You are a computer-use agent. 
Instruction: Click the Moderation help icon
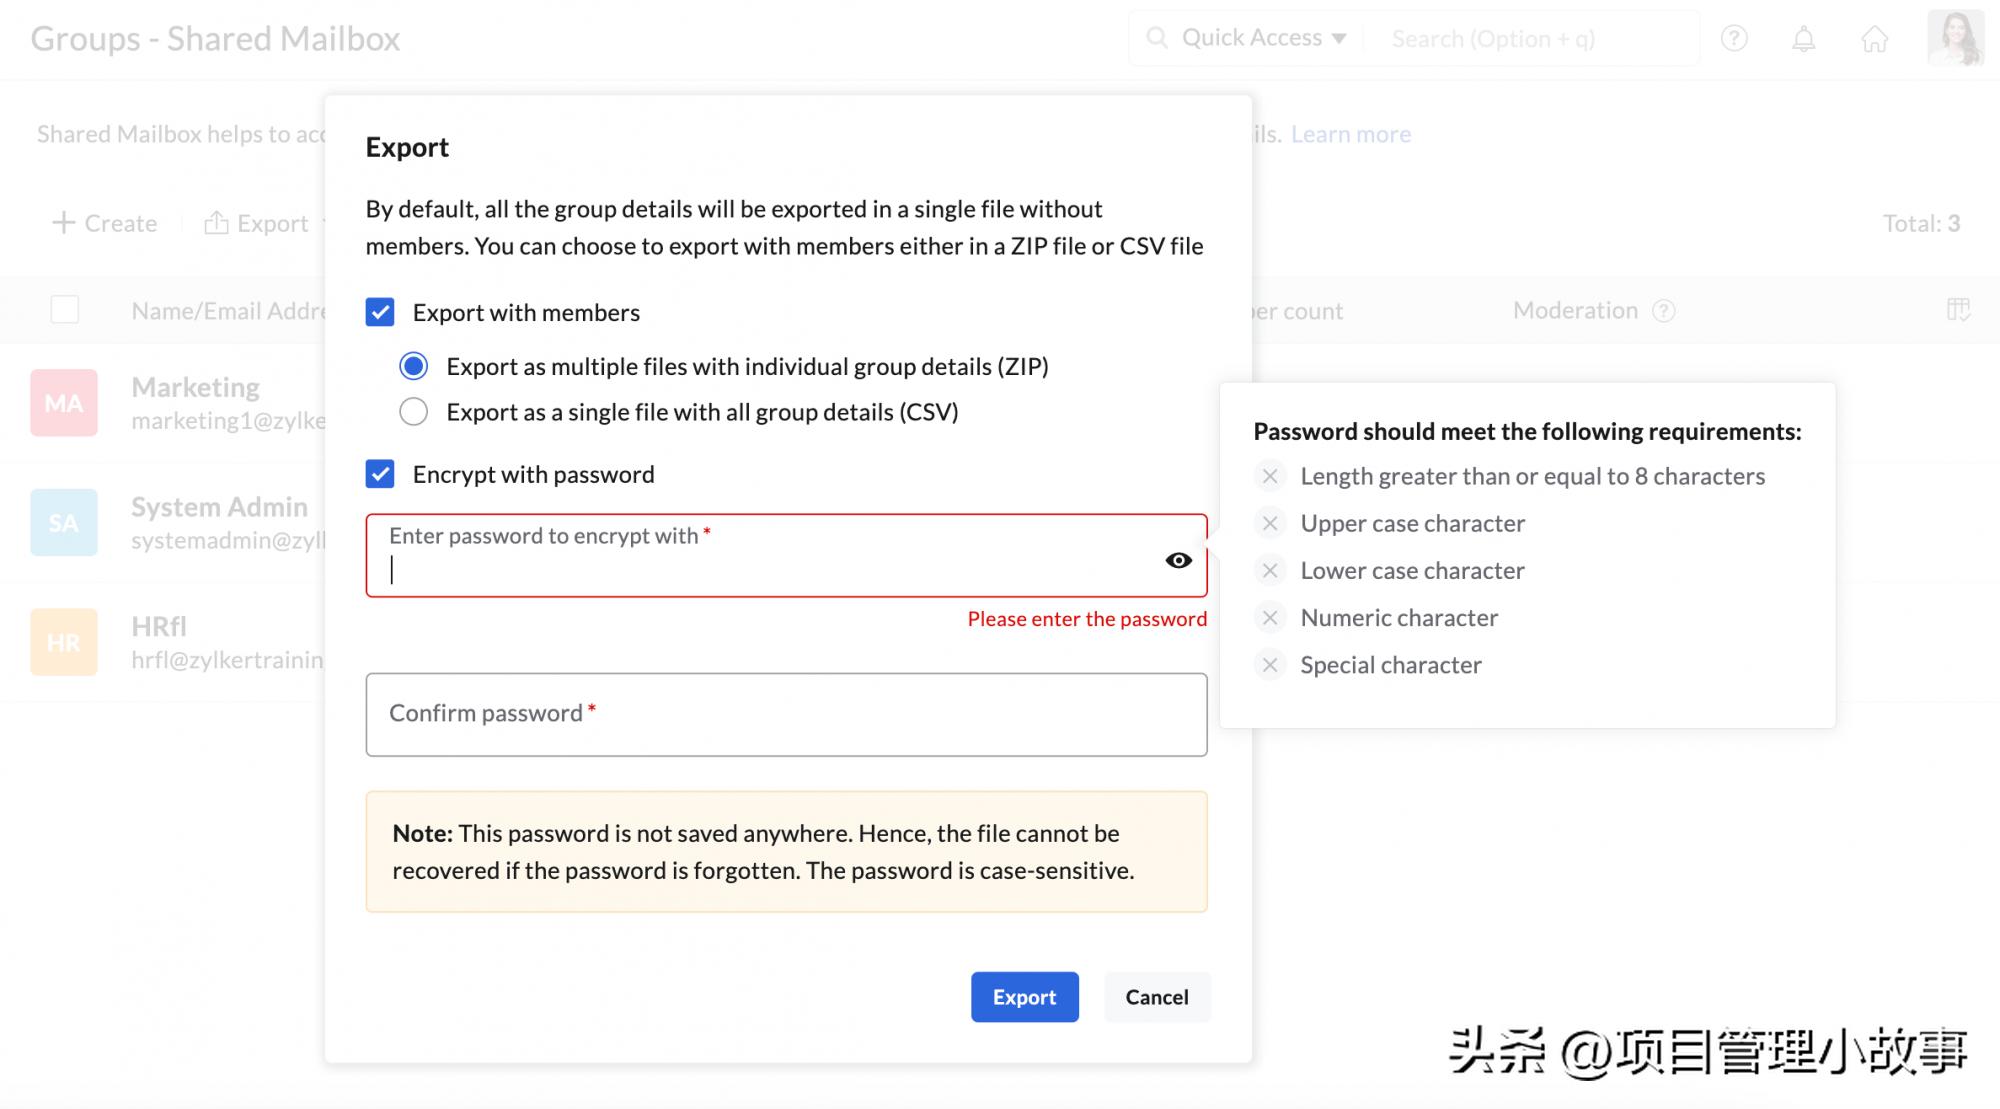tap(1663, 310)
